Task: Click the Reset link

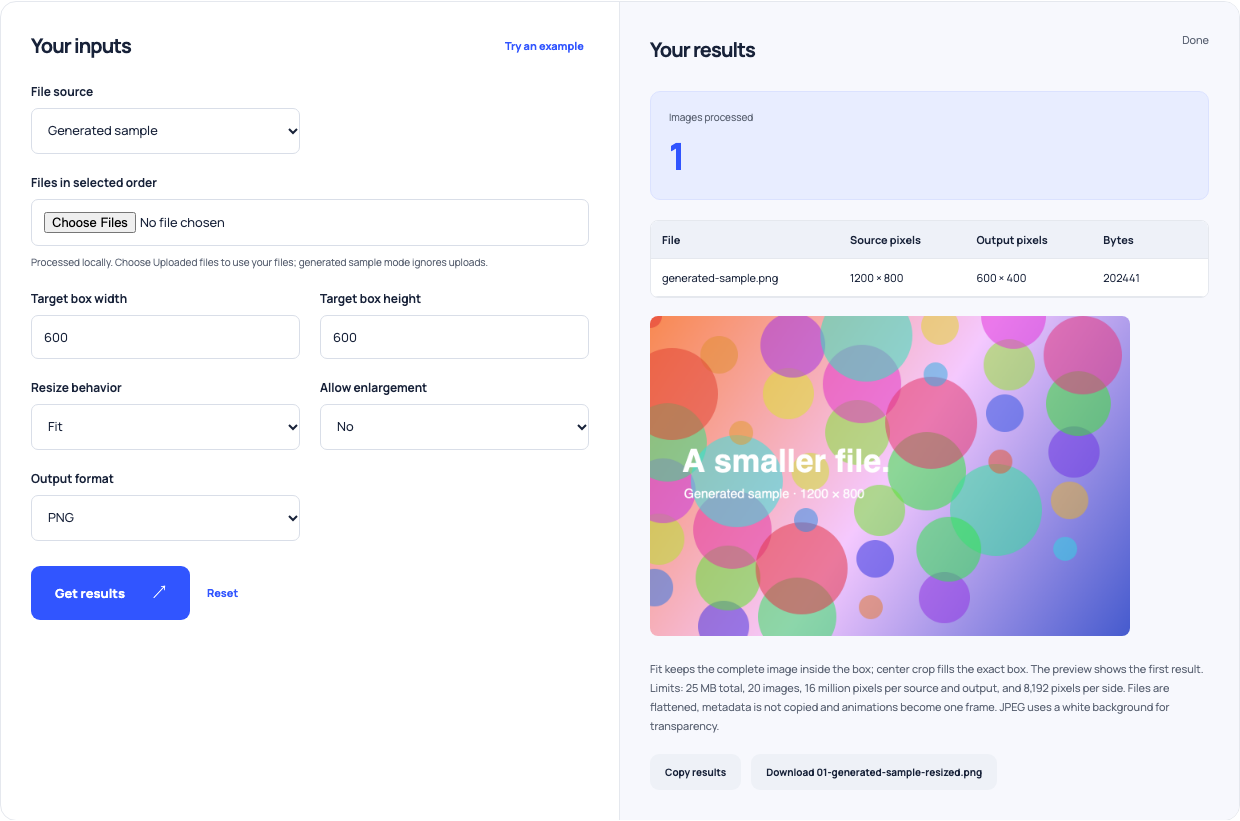Action: point(222,593)
